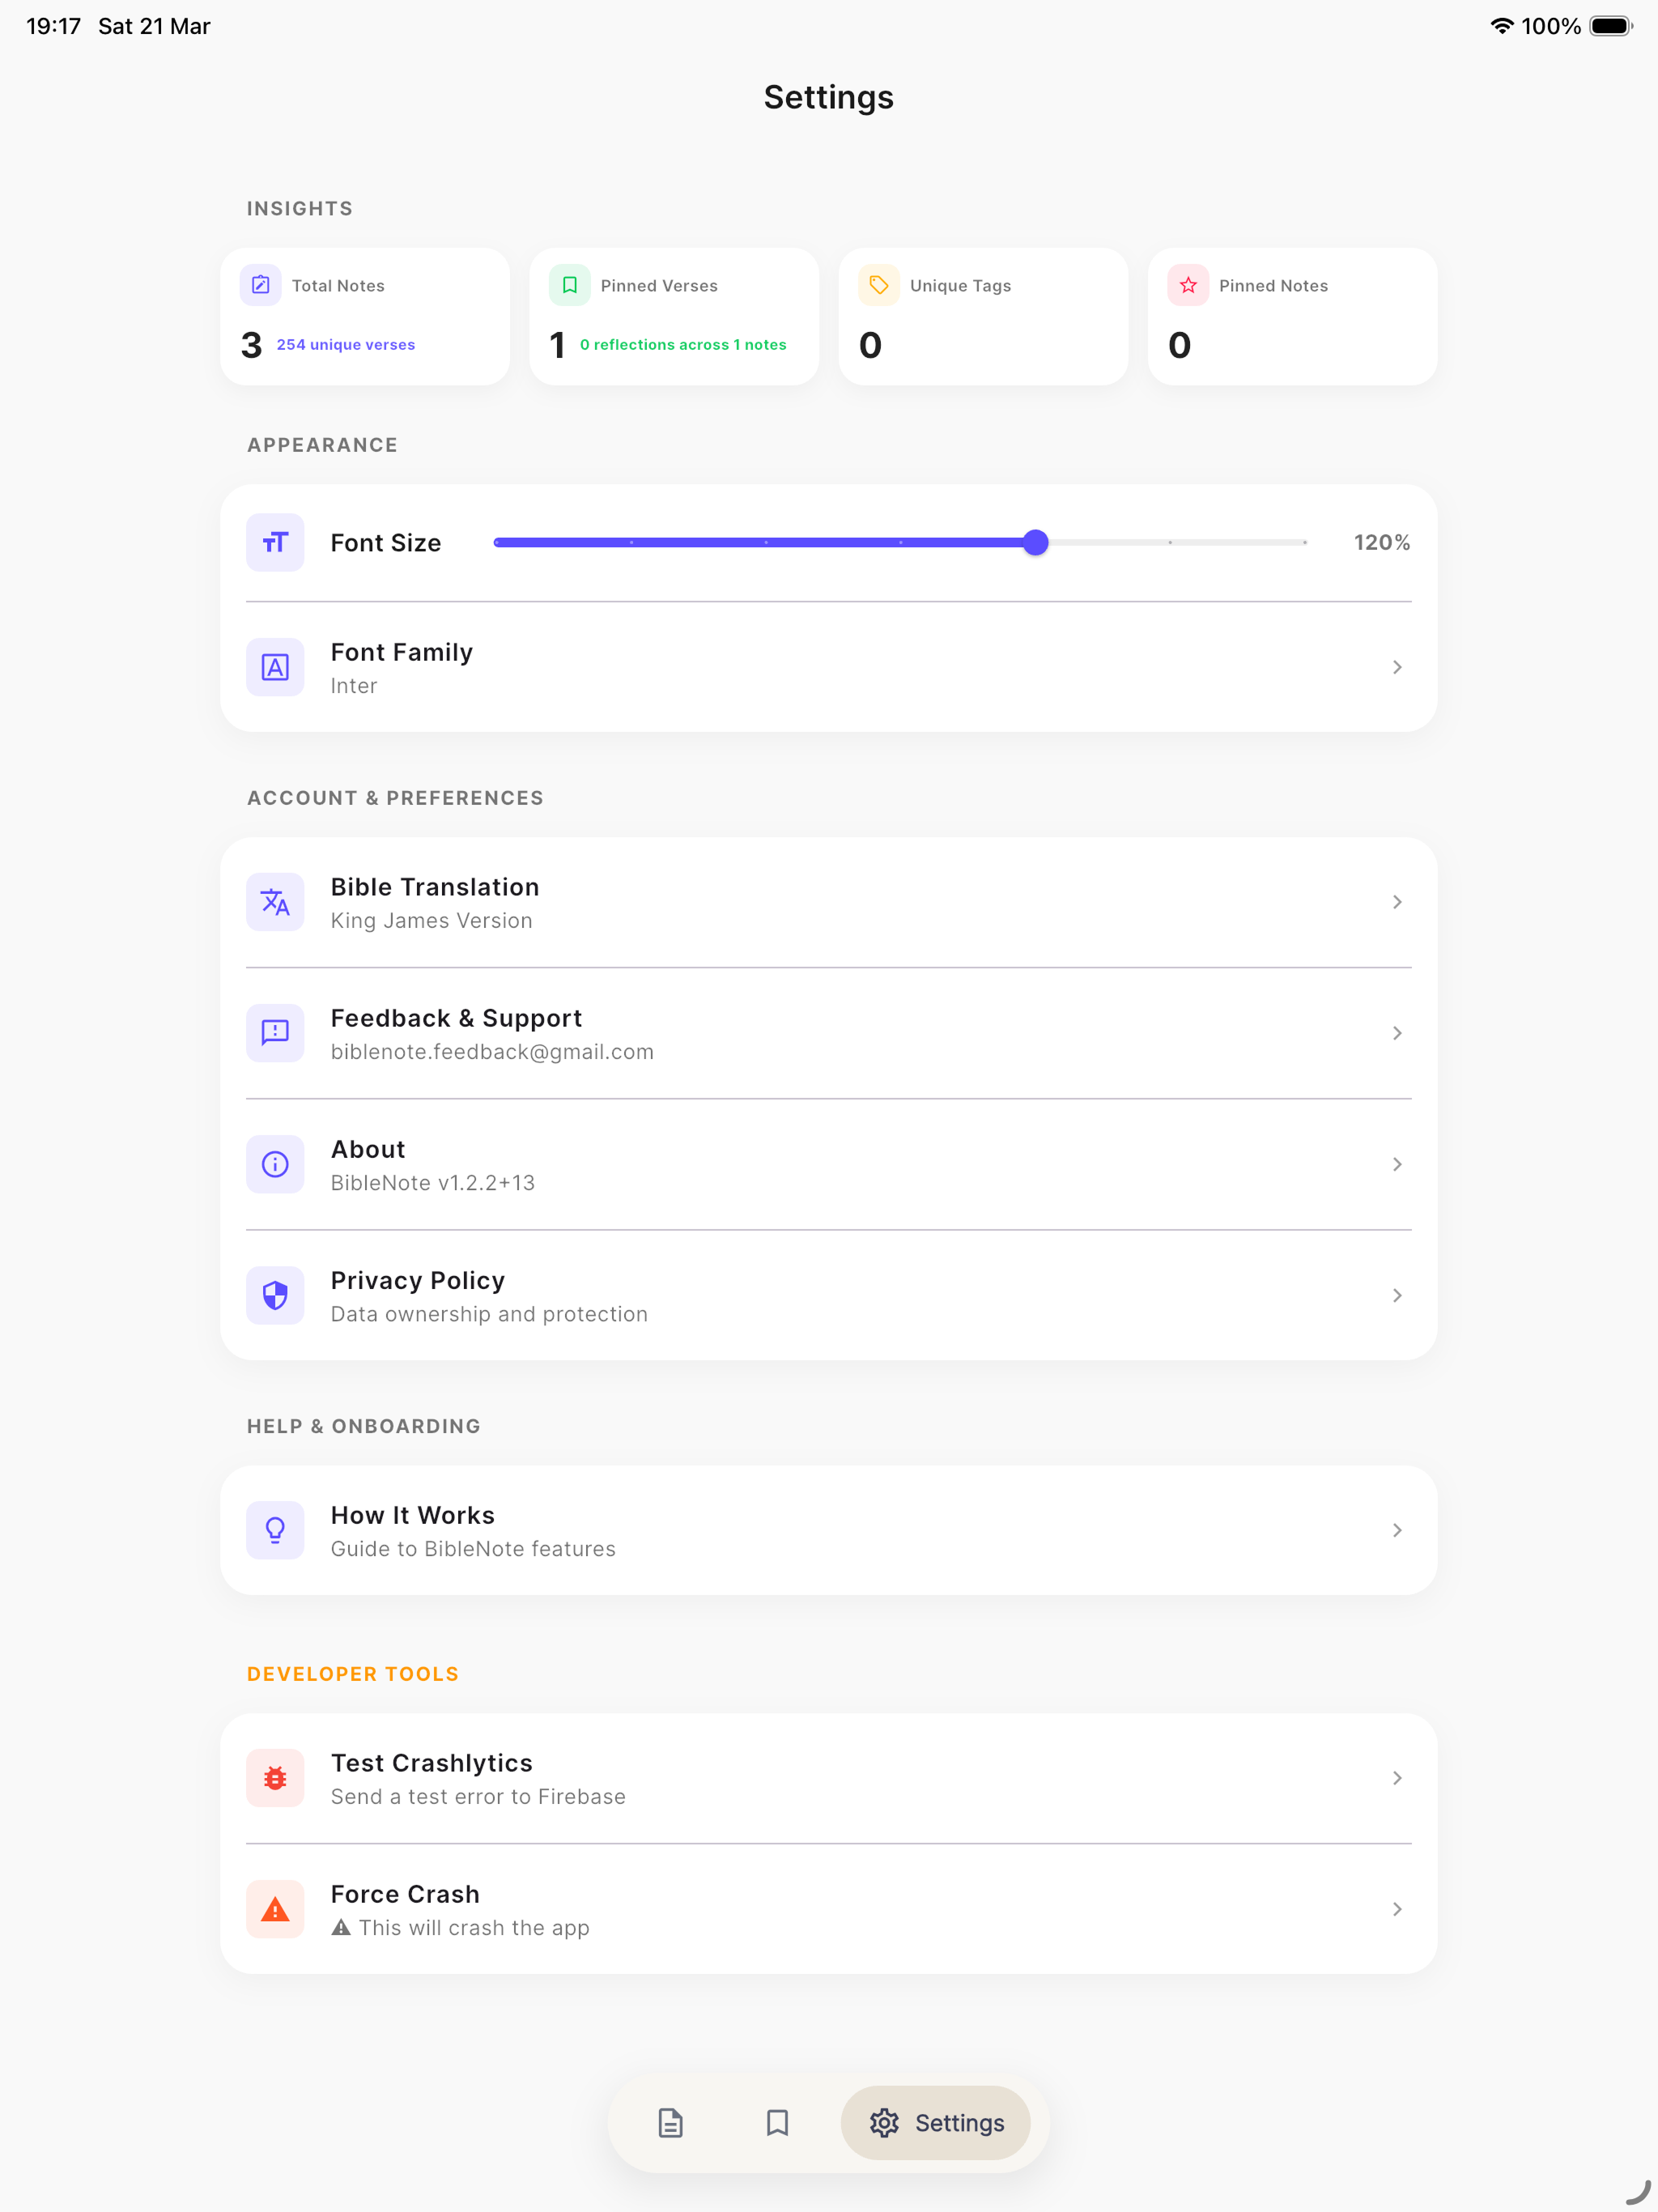Switch to the bookmark tab
The height and width of the screenshot is (2212, 1658).
(777, 2123)
